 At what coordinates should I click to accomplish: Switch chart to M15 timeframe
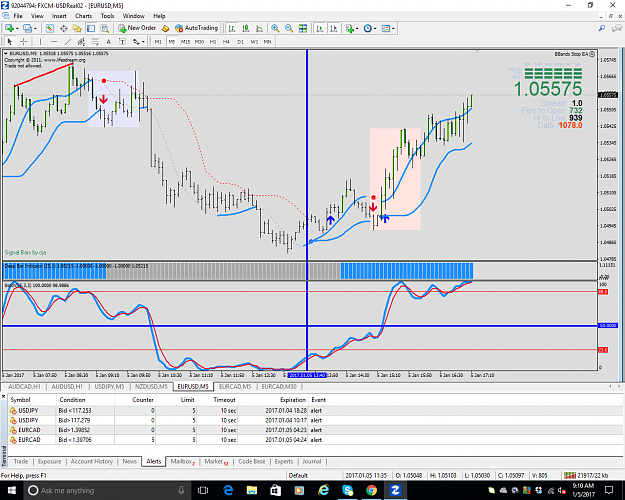tap(185, 41)
